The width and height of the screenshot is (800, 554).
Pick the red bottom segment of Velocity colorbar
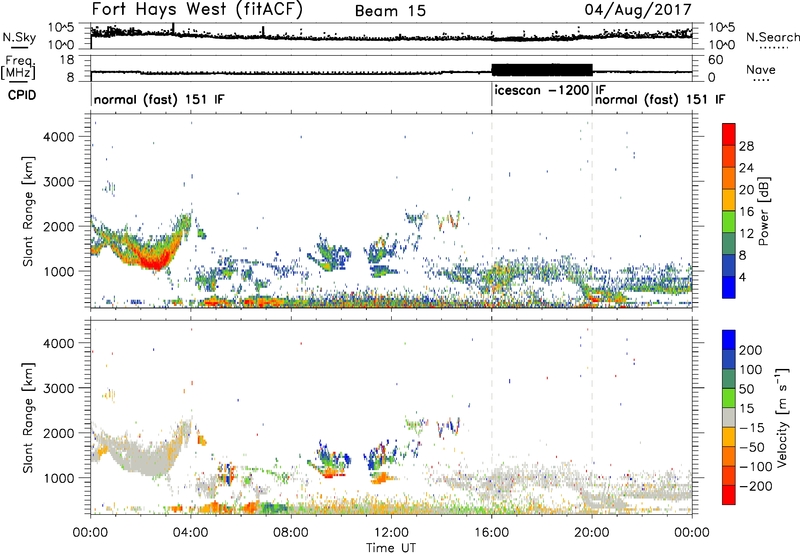pos(729,495)
